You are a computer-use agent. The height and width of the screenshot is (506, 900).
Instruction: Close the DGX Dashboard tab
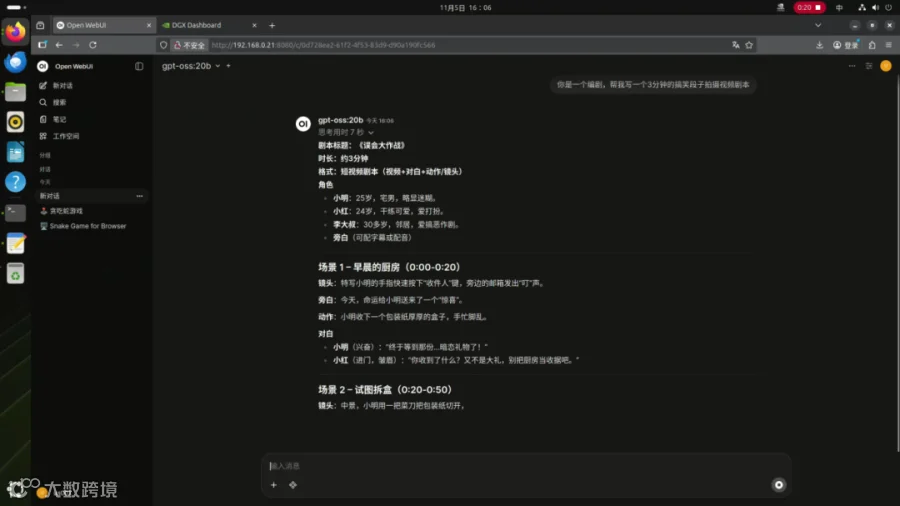click(x=254, y=25)
